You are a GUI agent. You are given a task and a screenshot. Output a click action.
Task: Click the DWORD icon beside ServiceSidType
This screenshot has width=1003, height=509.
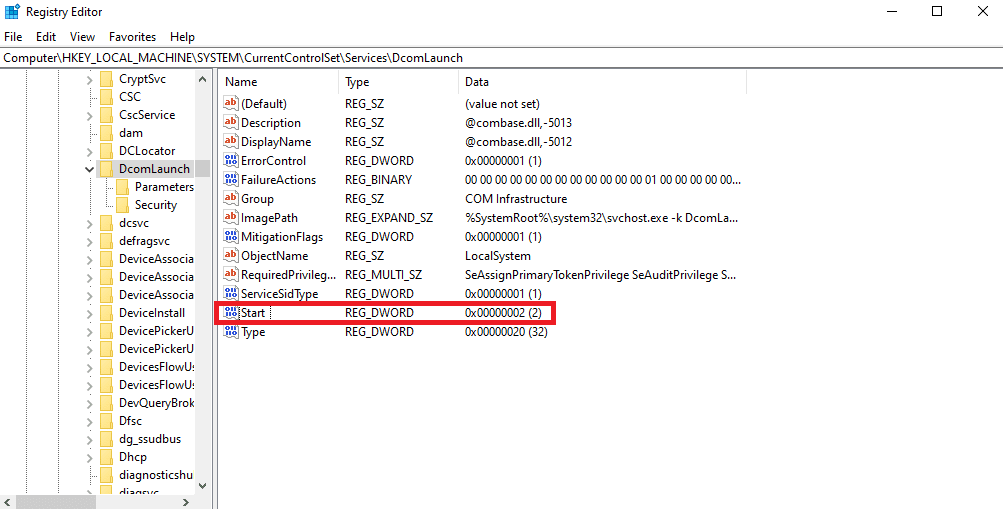coord(230,294)
